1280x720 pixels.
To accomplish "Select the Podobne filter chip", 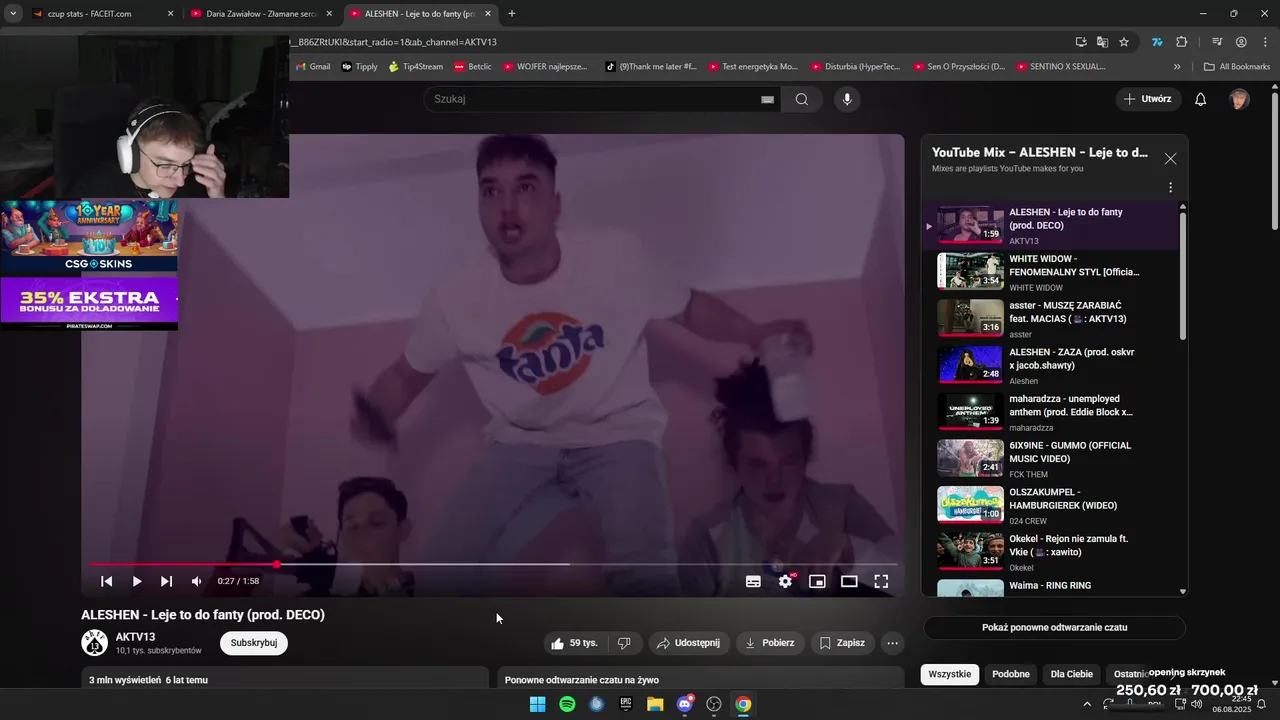I will coord(1011,674).
